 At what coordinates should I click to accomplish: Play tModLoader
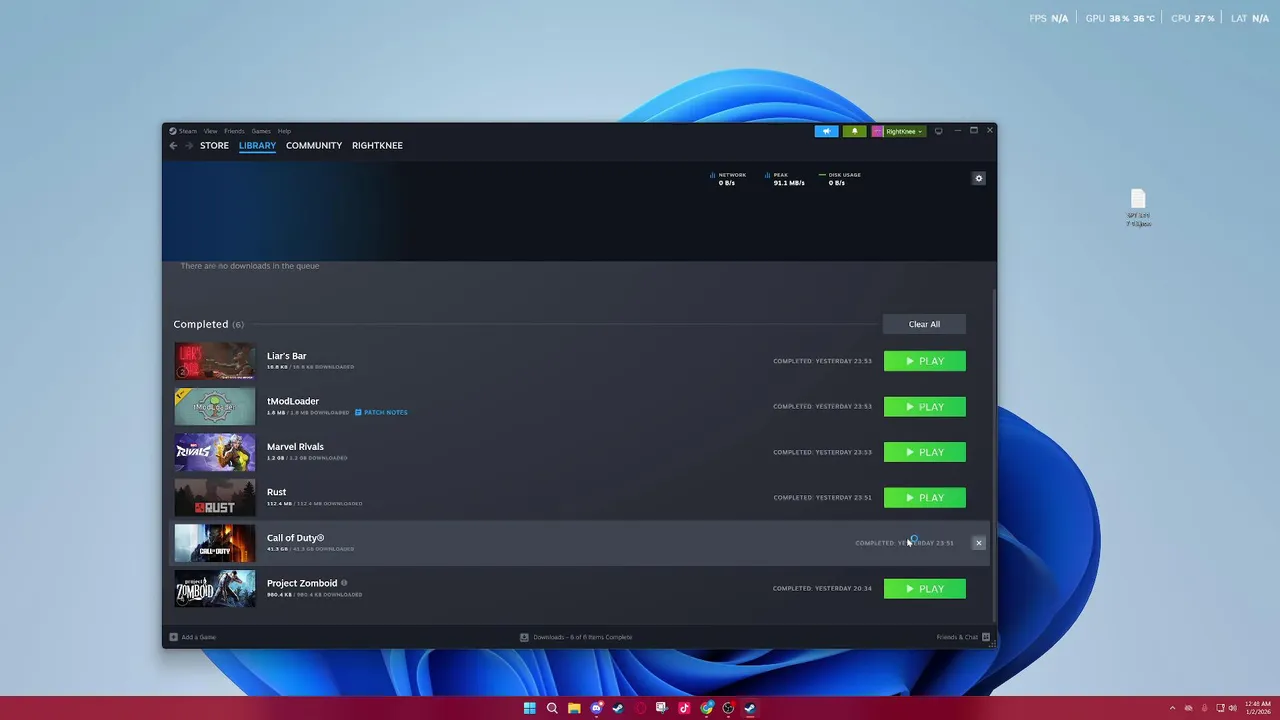point(925,407)
